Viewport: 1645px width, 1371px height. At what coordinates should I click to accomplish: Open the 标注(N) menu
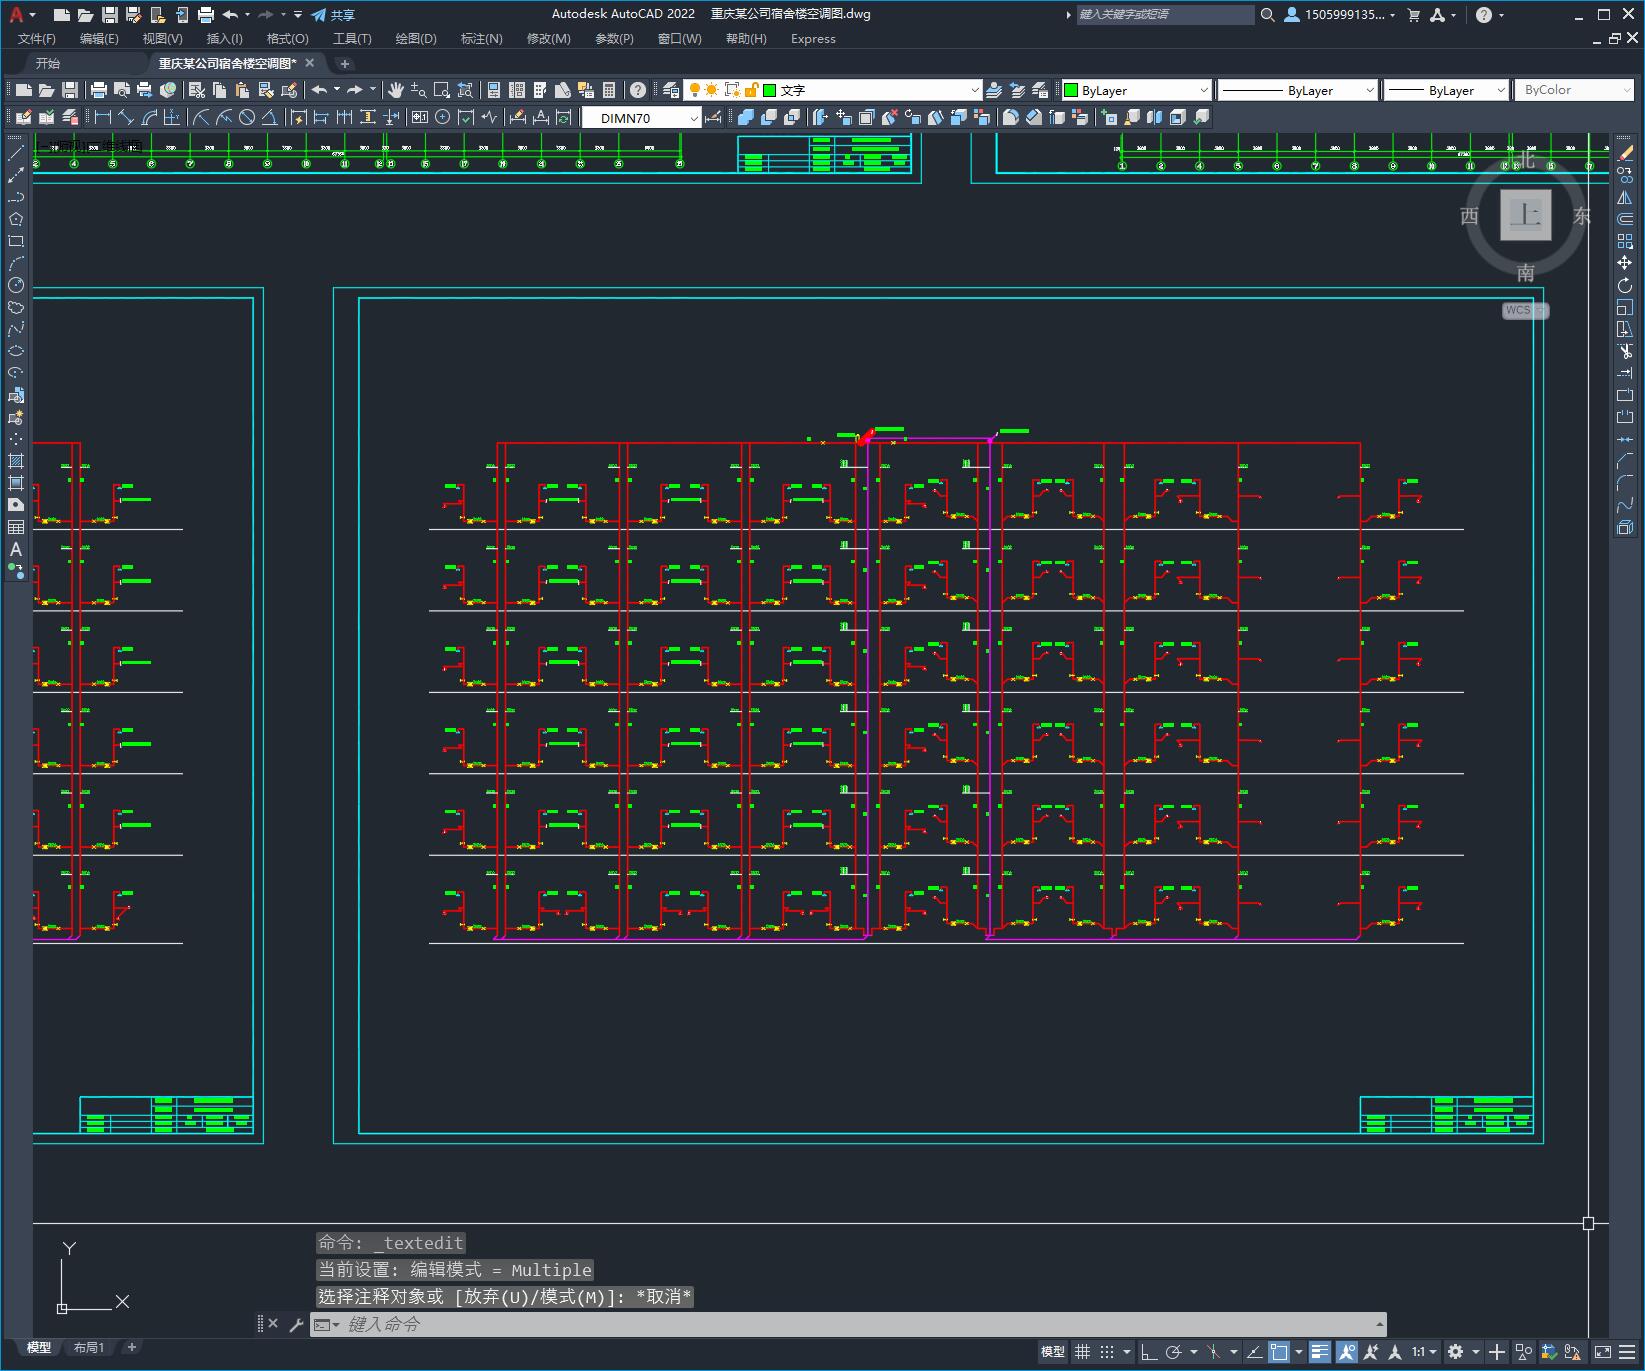click(x=481, y=38)
